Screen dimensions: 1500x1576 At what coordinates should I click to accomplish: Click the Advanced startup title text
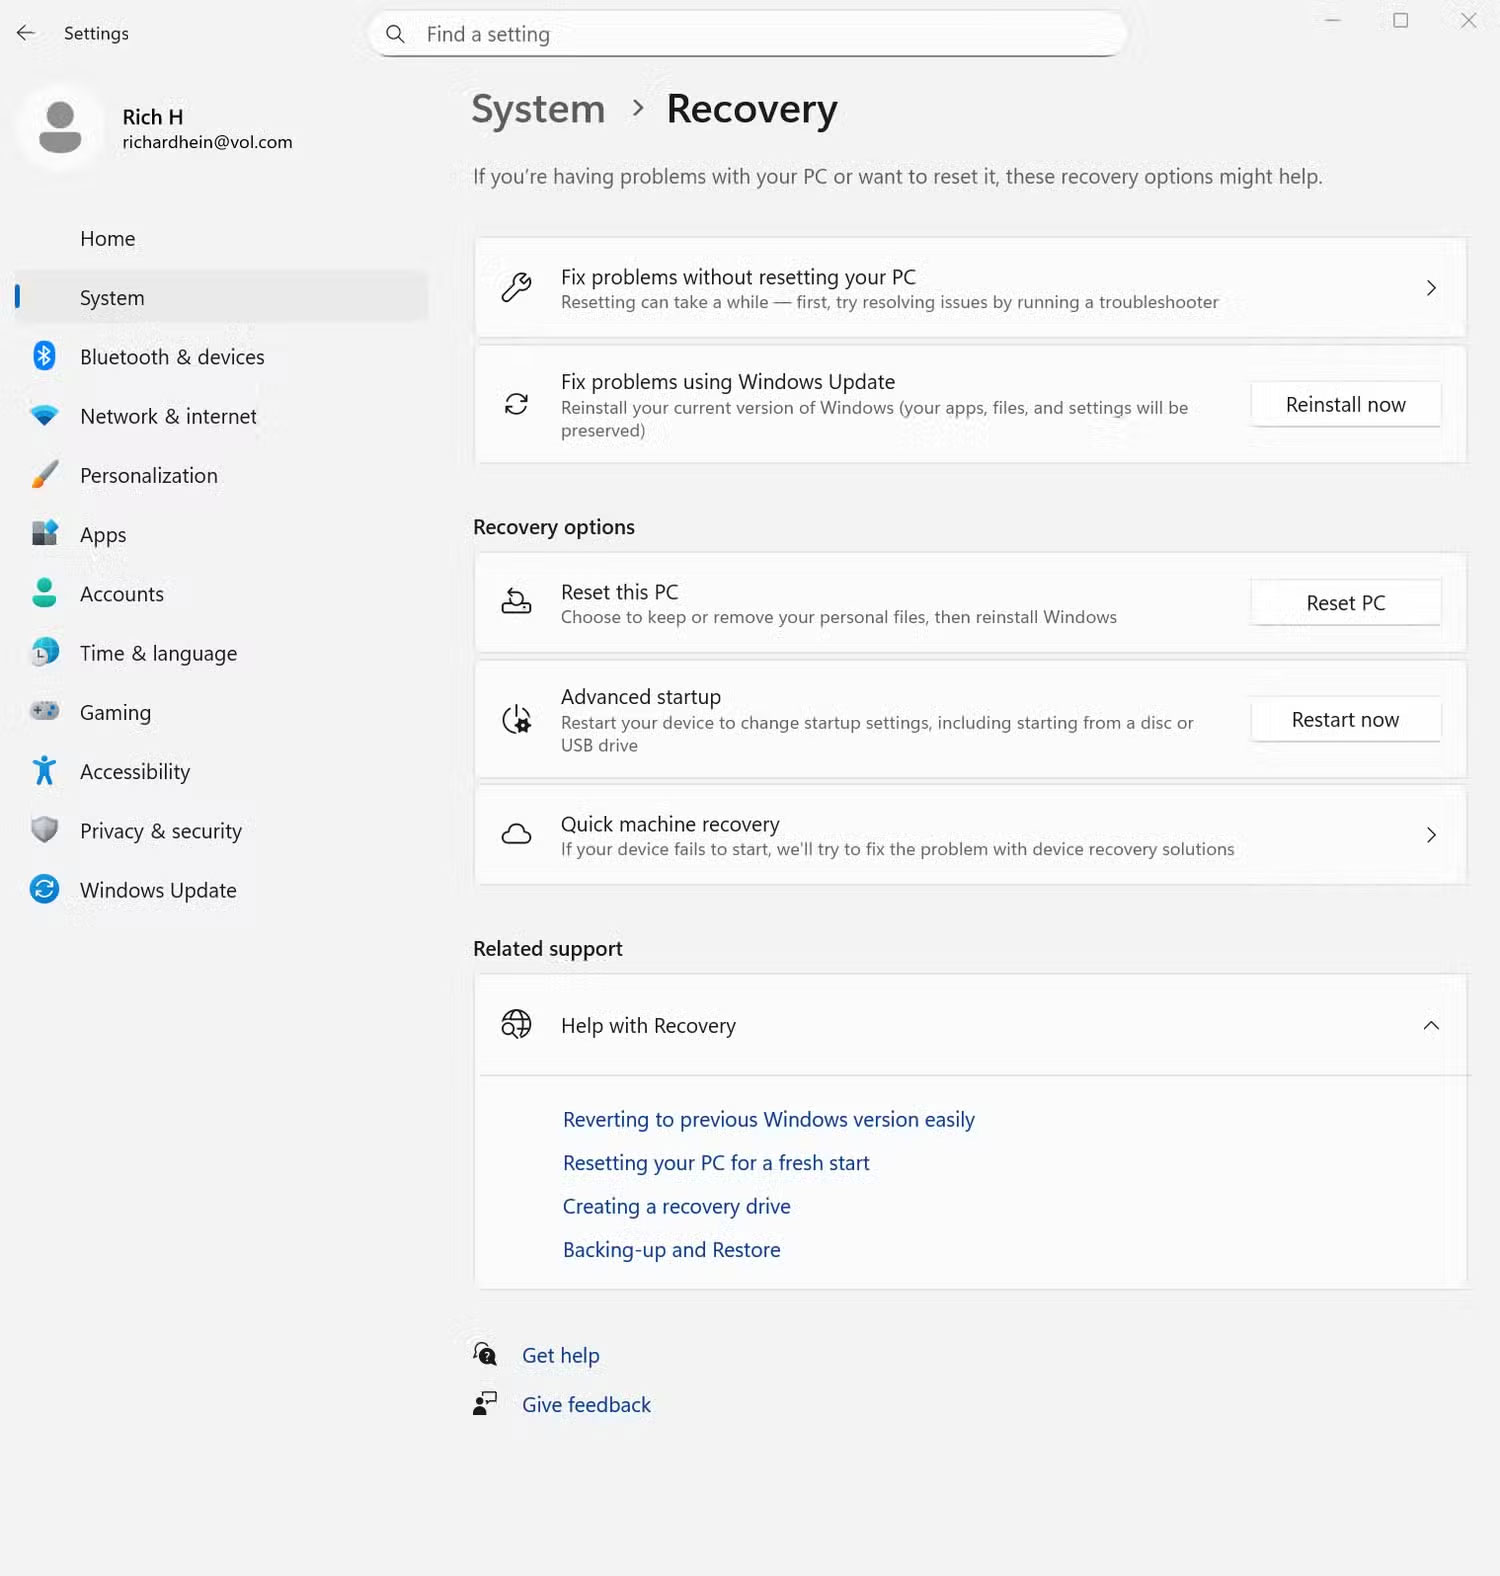pos(640,696)
